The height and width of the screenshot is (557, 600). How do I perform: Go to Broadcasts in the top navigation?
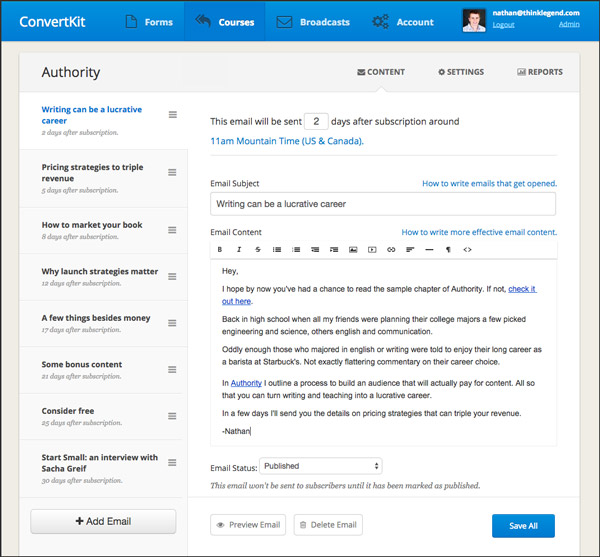(x=313, y=21)
